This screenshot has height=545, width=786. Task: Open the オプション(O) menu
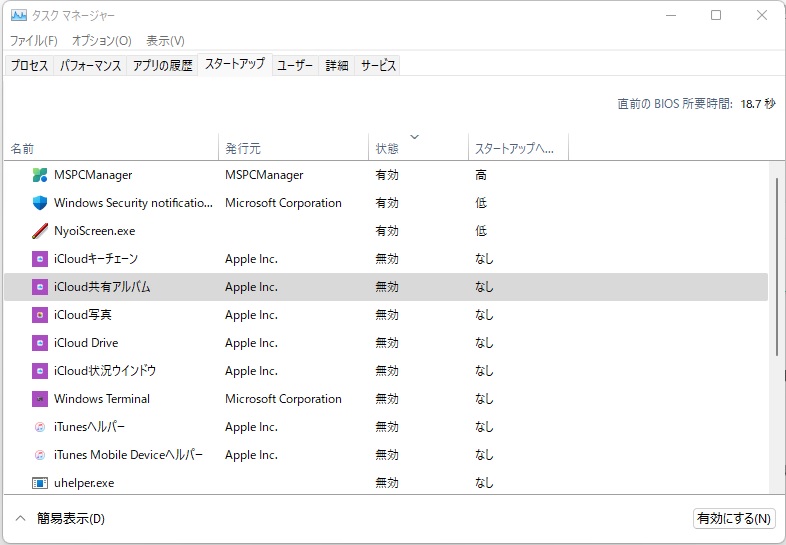(102, 41)
